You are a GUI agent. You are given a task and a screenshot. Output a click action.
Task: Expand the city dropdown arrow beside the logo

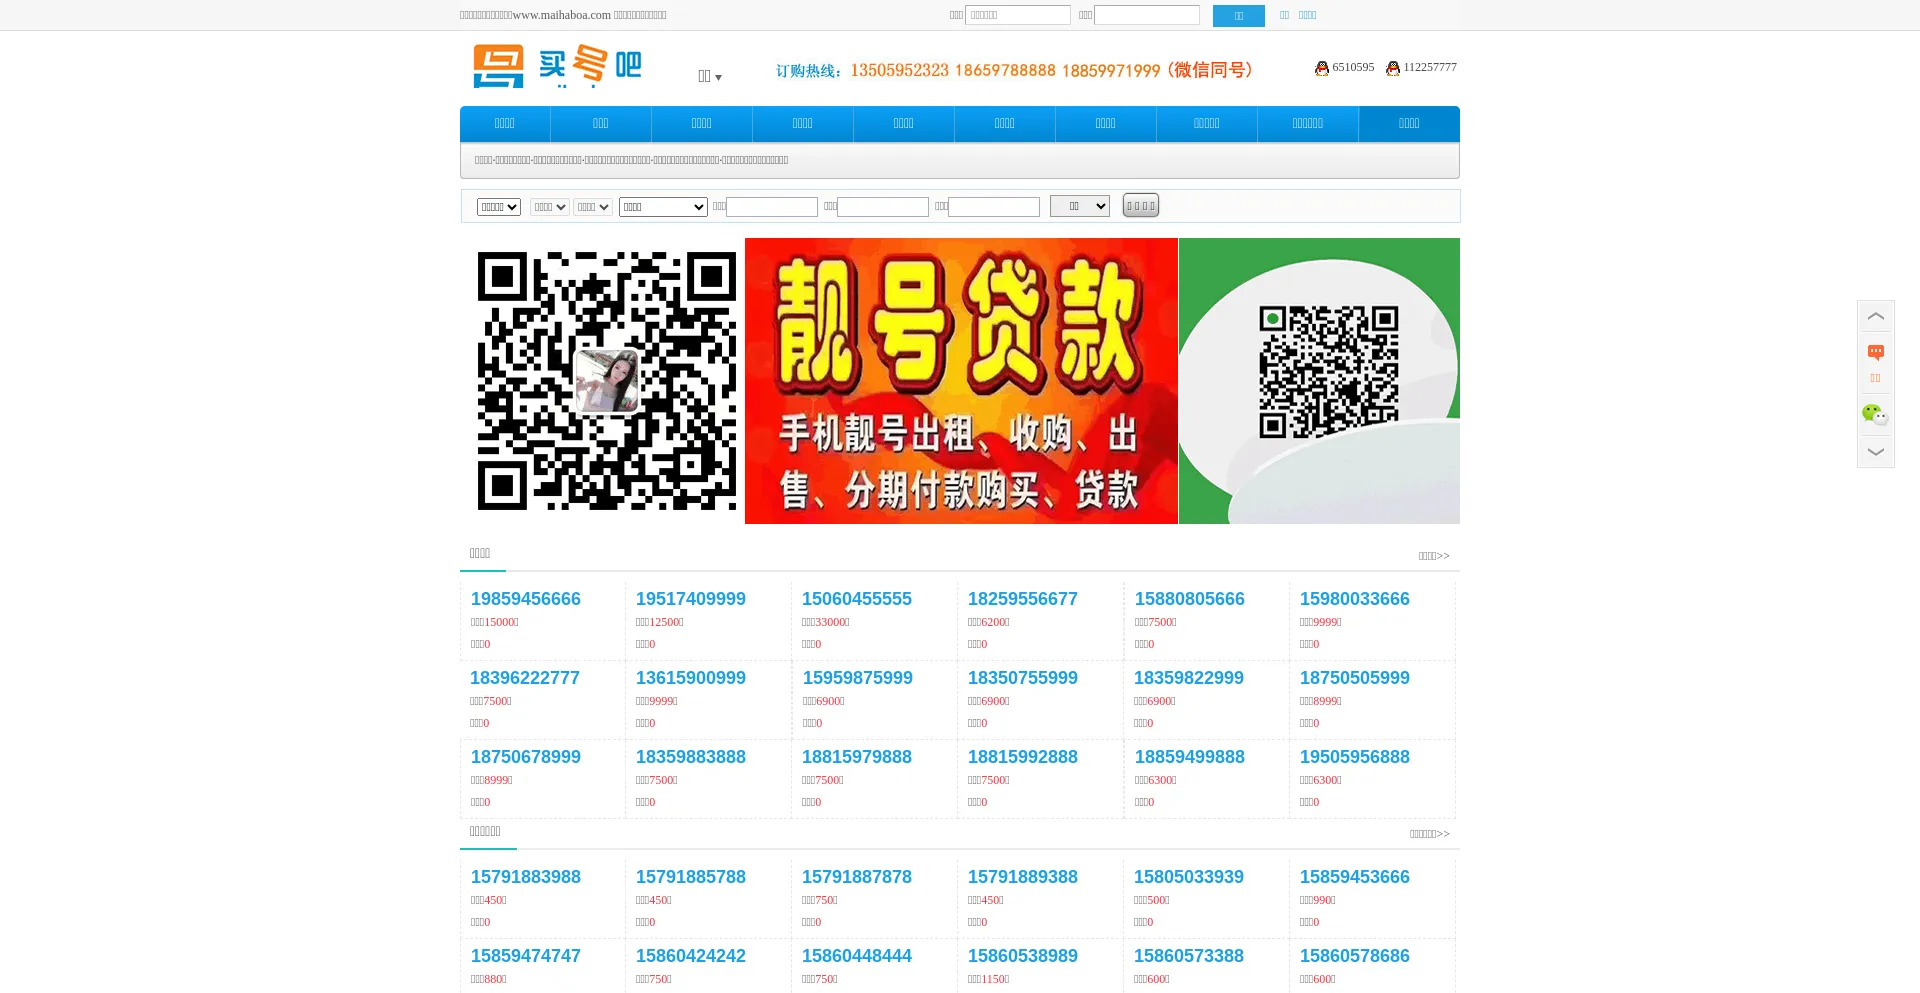718,78
